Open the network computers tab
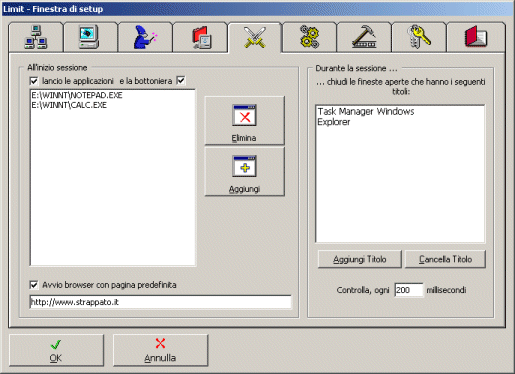515x374 pixels. [36, 37]
